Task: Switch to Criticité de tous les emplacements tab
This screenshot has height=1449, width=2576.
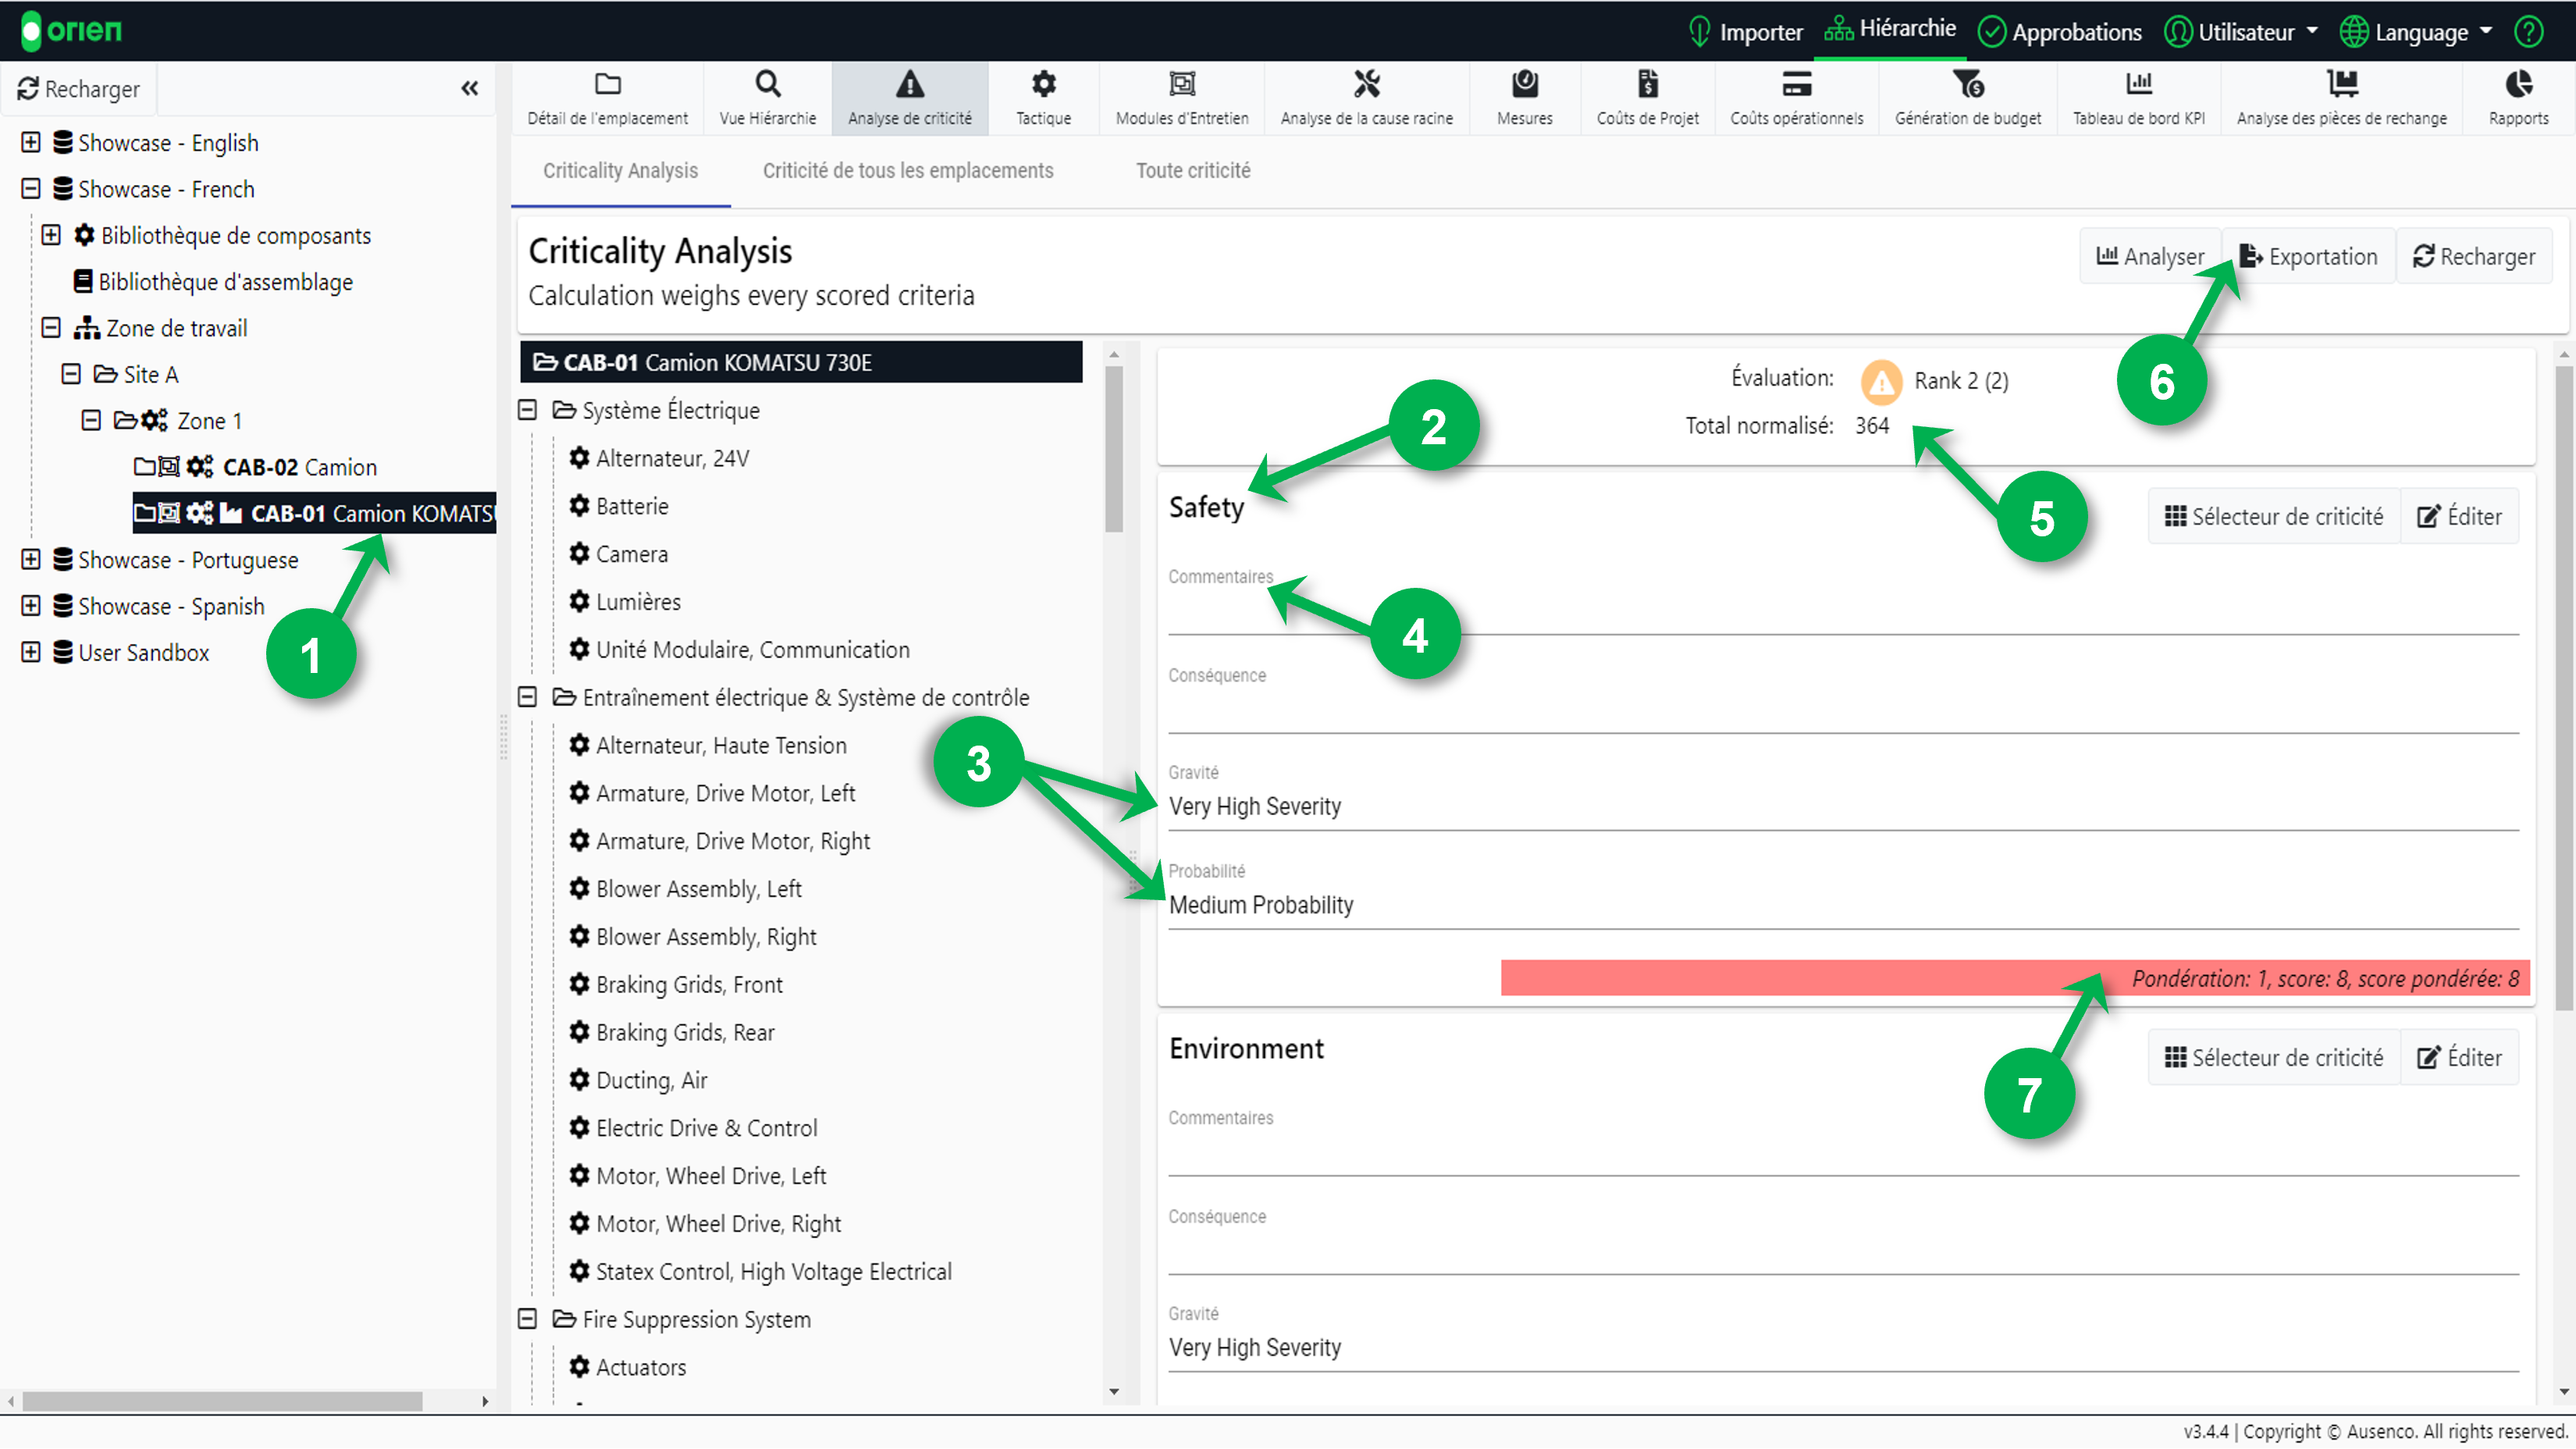Action: (x=907, y=171)
